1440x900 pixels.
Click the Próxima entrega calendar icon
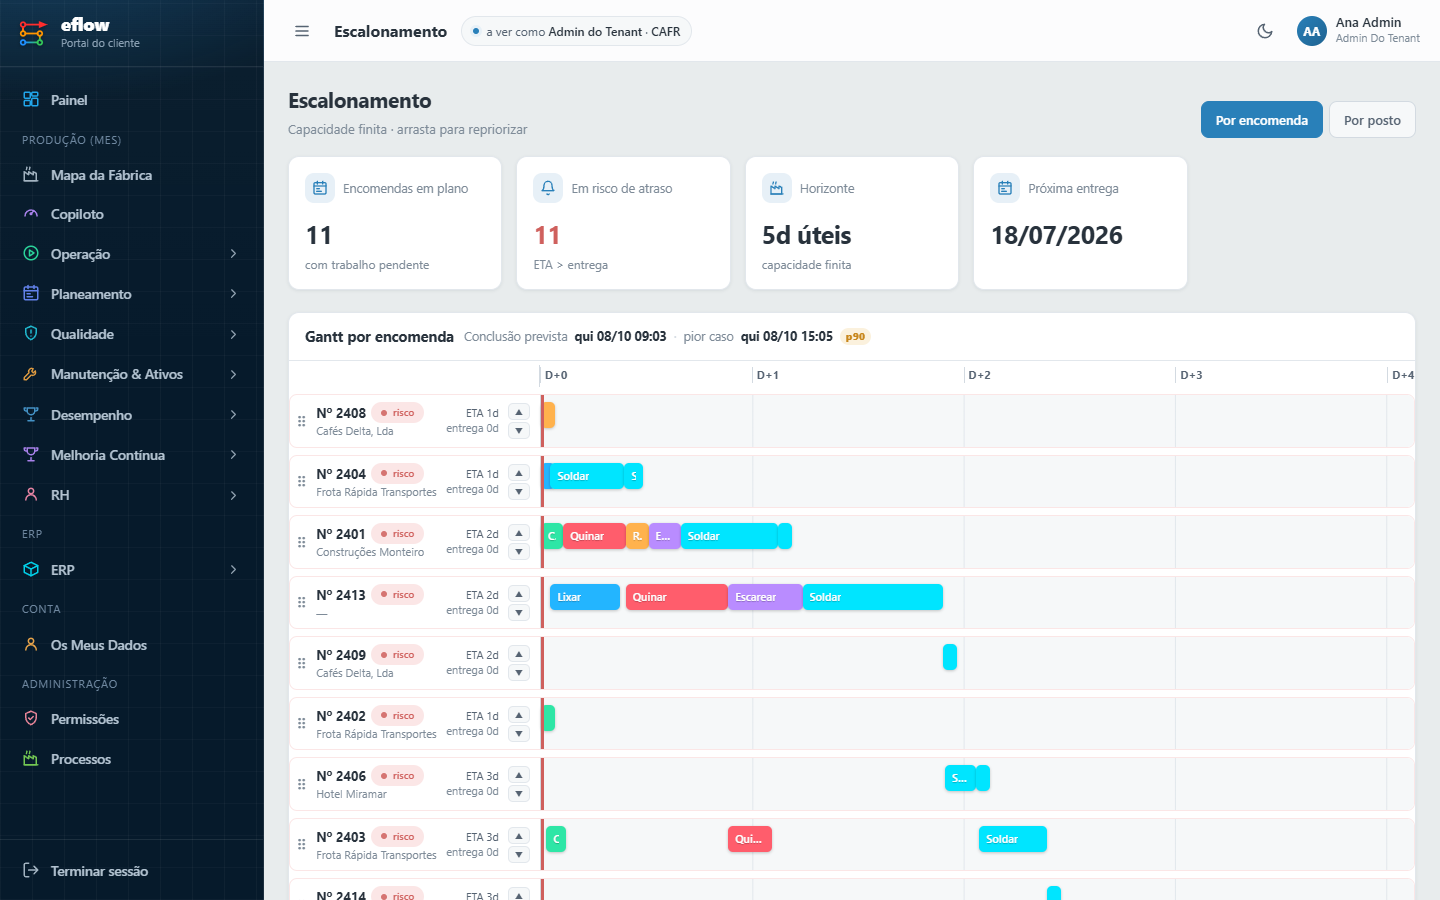(1005, 188)
